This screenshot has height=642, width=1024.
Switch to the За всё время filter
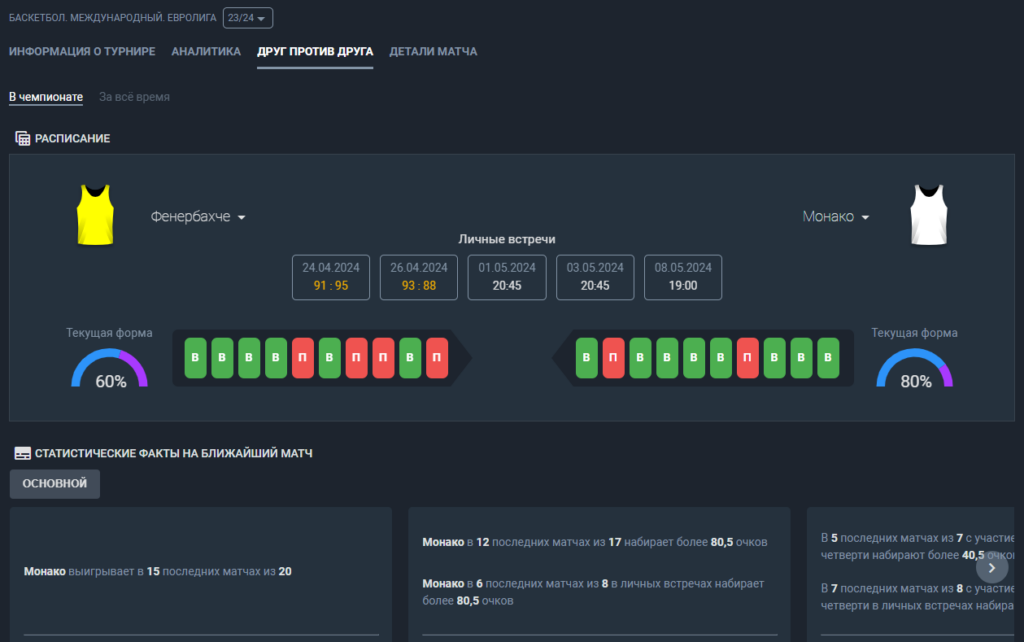134,97
